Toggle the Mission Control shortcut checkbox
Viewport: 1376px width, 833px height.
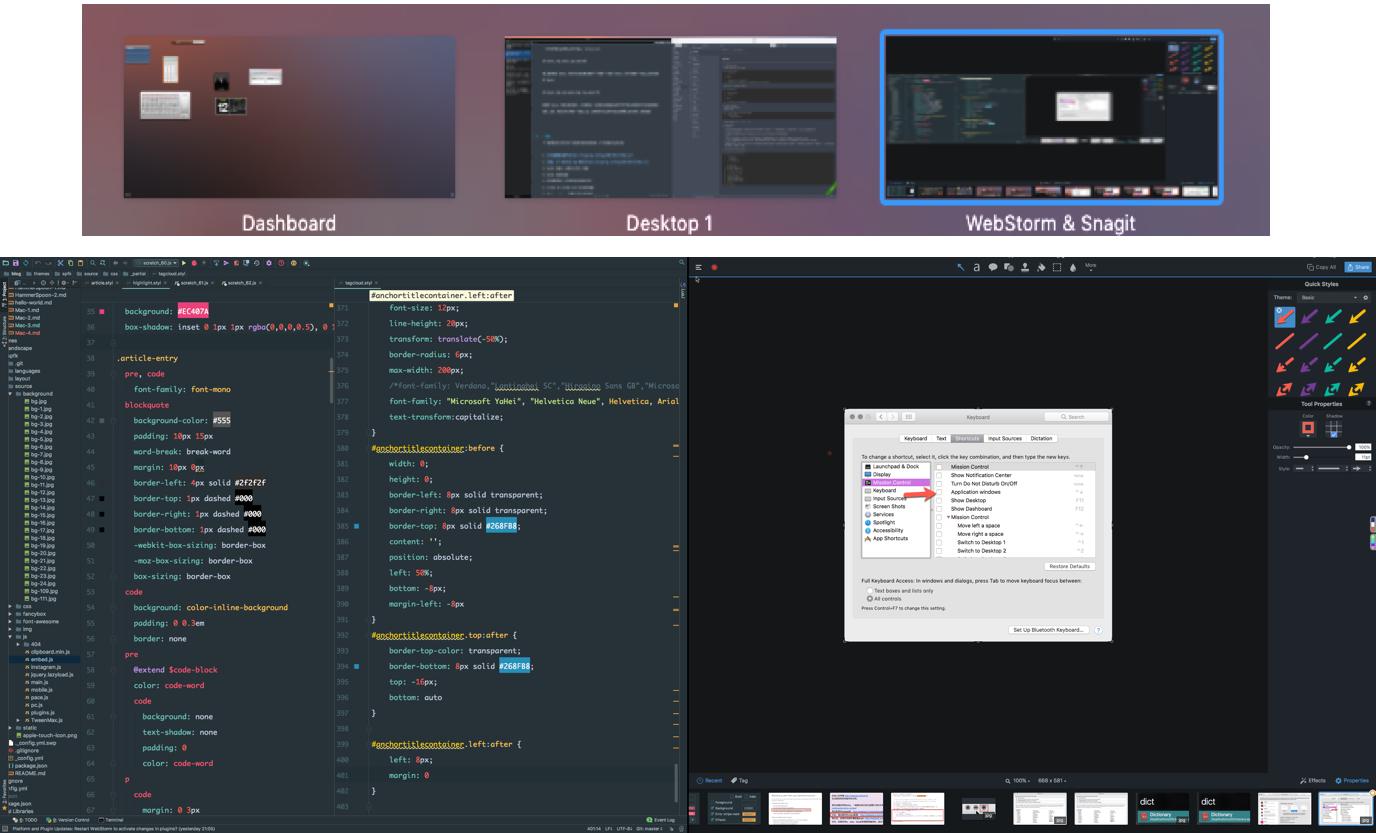pyautogui.click(x=939, y=467)
